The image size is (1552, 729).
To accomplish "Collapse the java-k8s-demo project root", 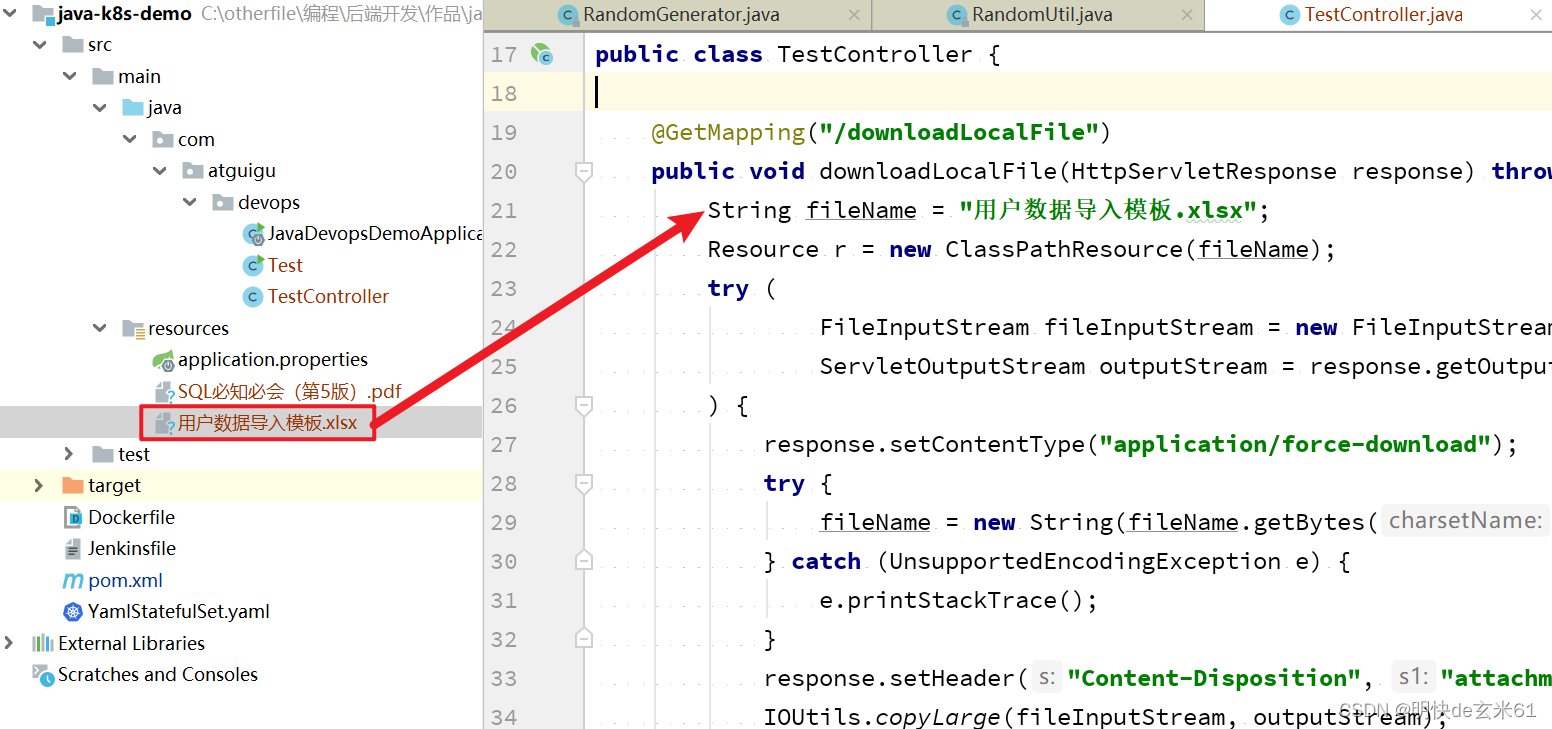I will (8, 14).
